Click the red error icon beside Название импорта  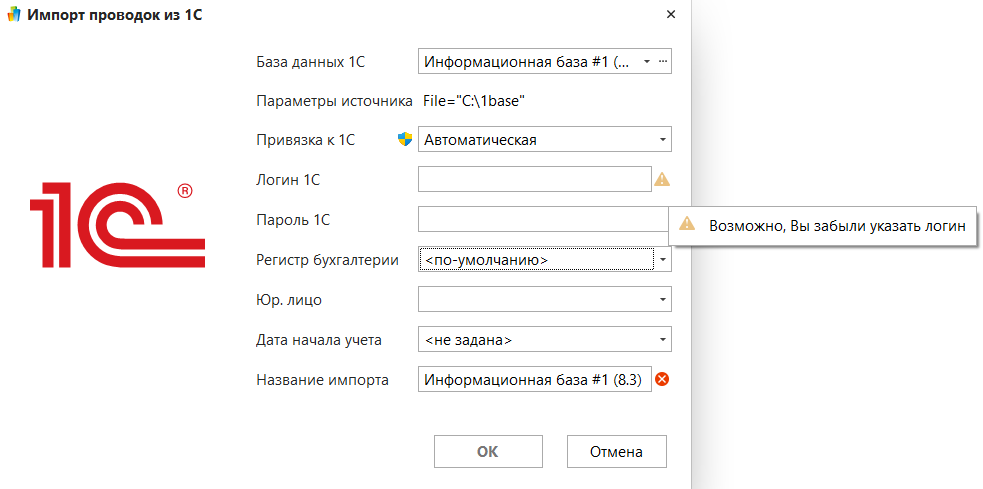click(662, 379)
